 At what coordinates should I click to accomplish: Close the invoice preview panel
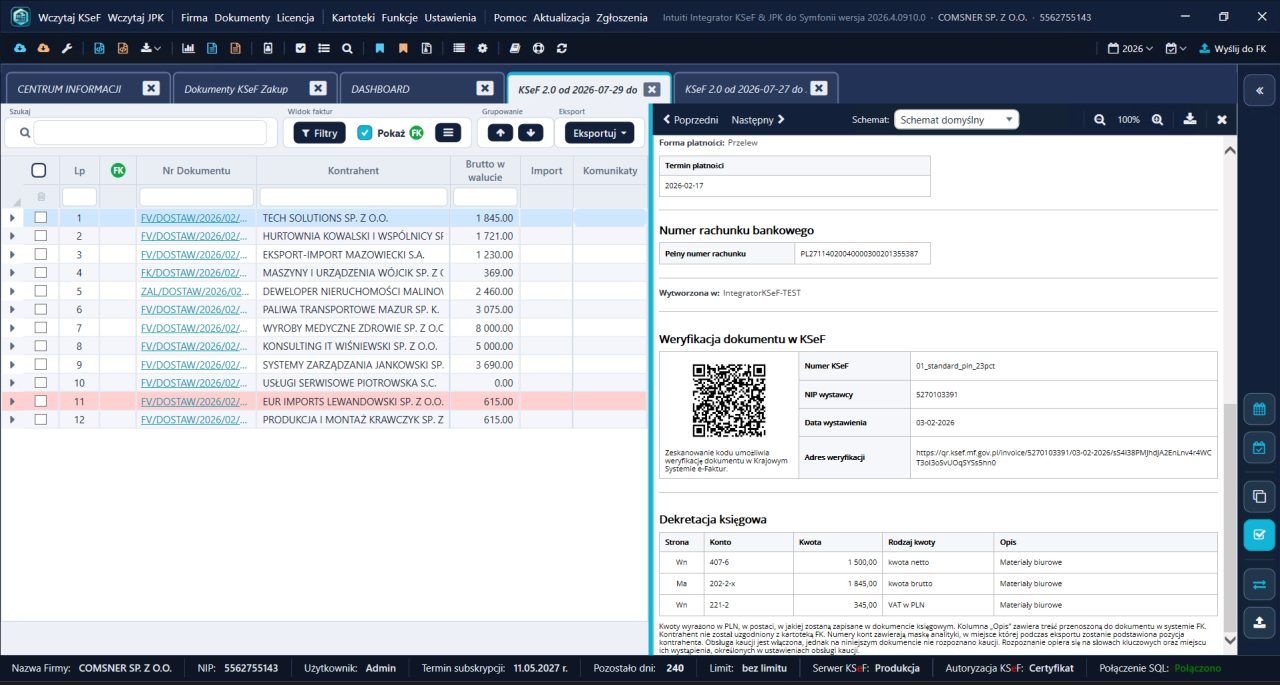coord(1222,120)
